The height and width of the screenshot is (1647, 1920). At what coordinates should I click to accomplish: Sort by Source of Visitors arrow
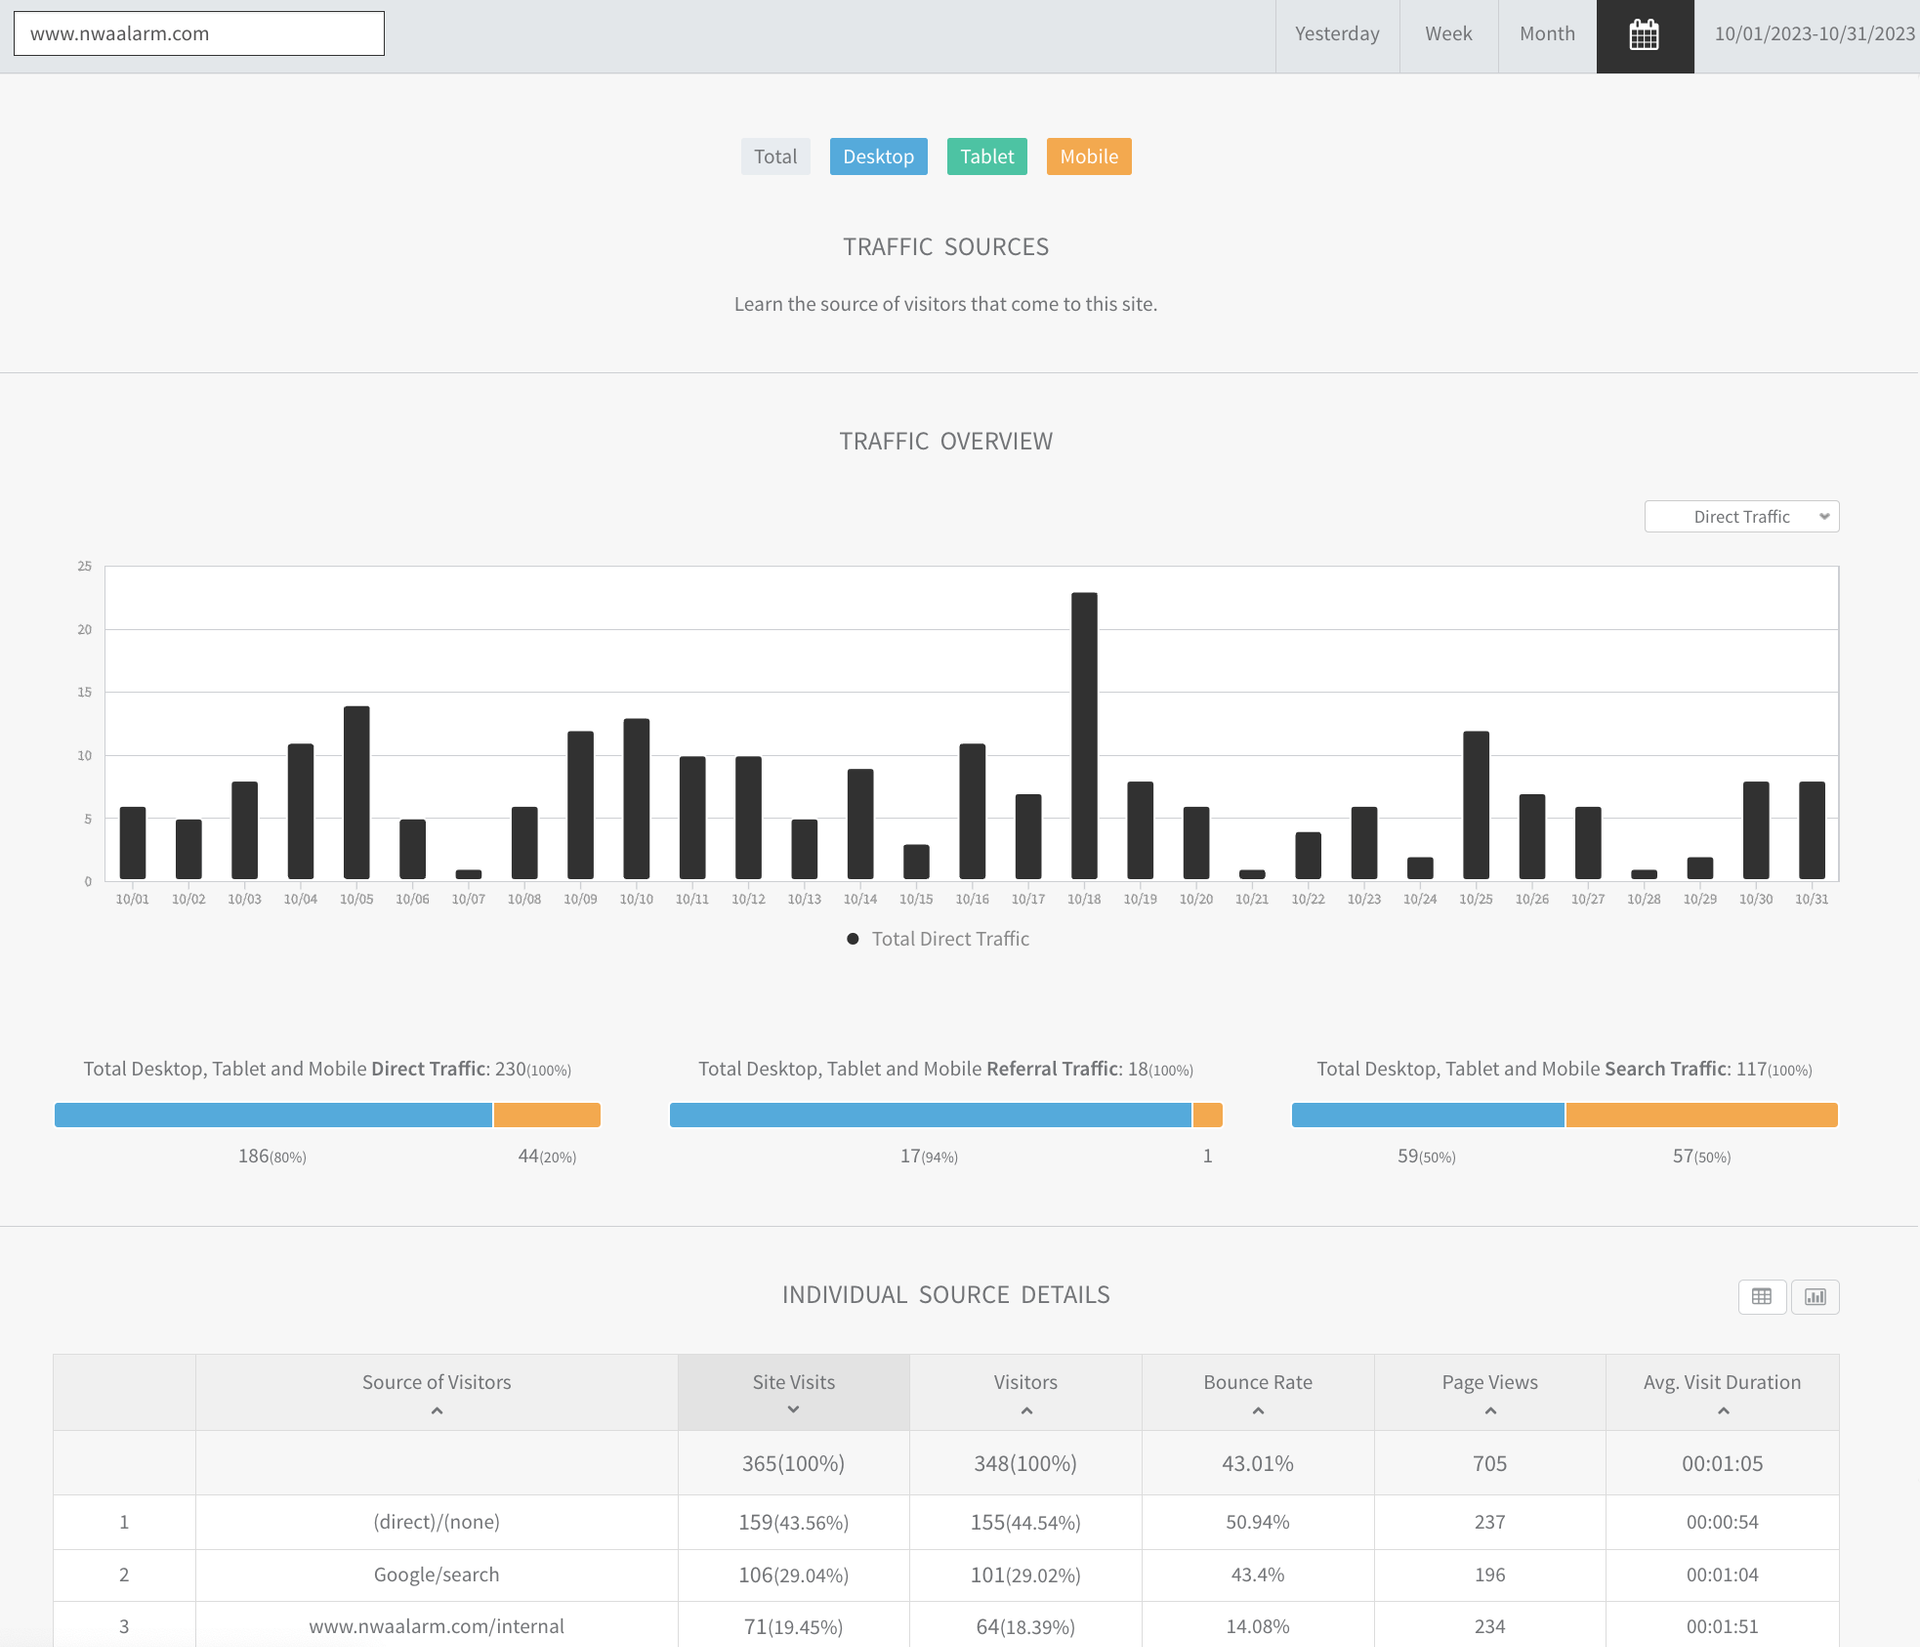pyautogui.click(x=437, y=1411)
